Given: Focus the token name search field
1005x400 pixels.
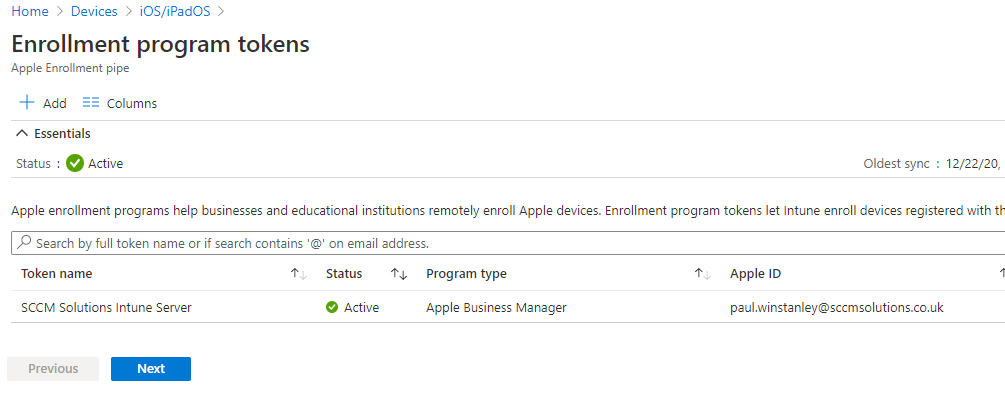Looking at the screenshot, I should tap(500, 243).
